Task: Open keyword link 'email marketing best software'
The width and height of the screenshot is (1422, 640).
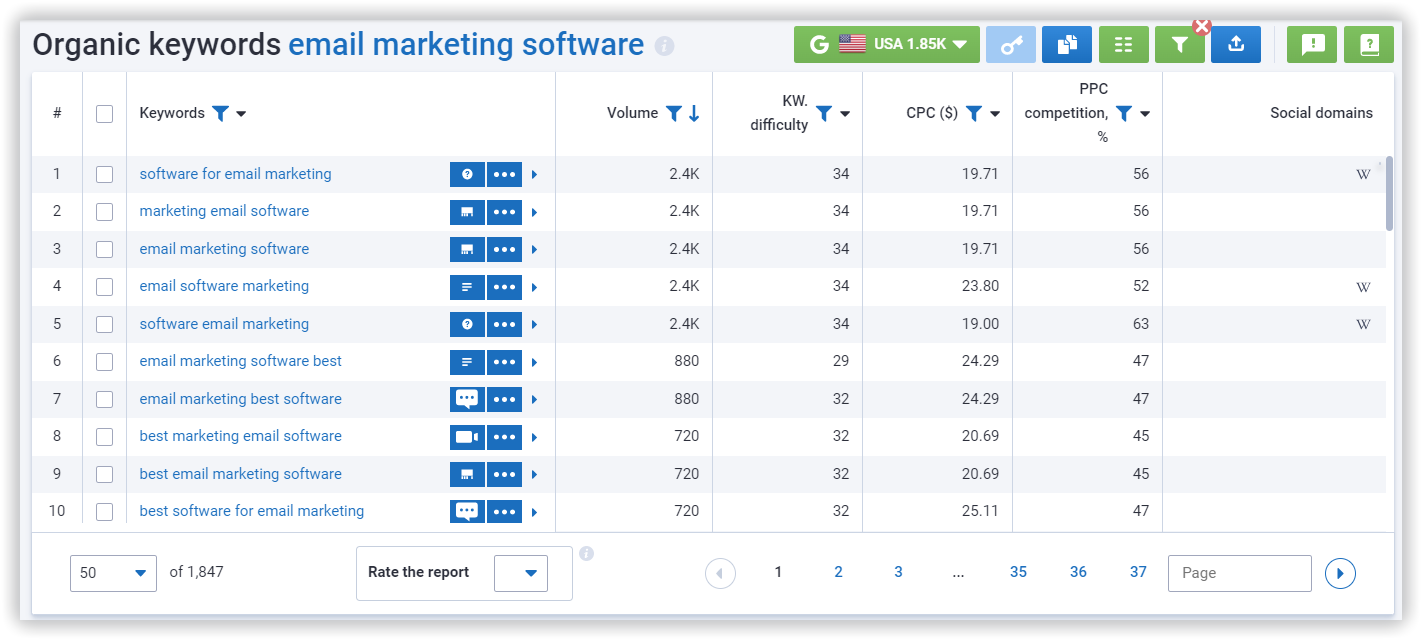Action: coord(240,399)
